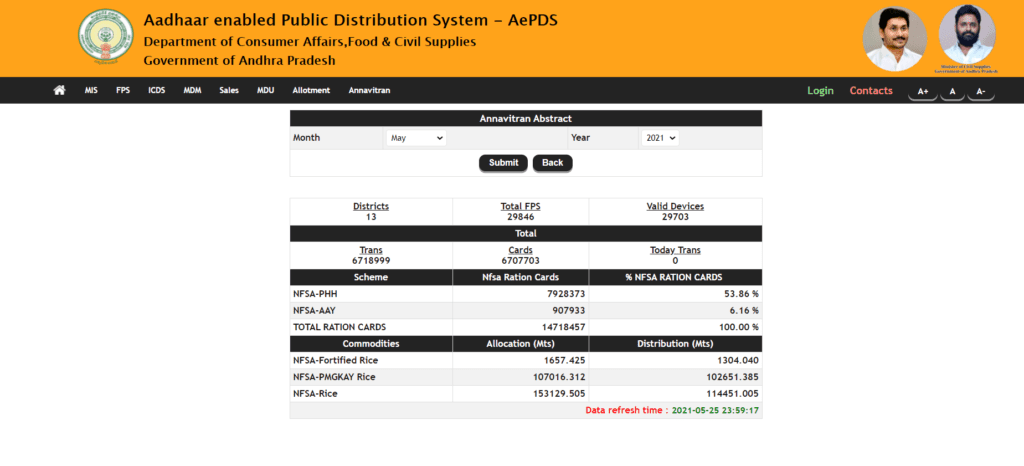Click NFSA-PHH ration cards value 7928373
Viewport: 1024px width, 466px height.
566,294
